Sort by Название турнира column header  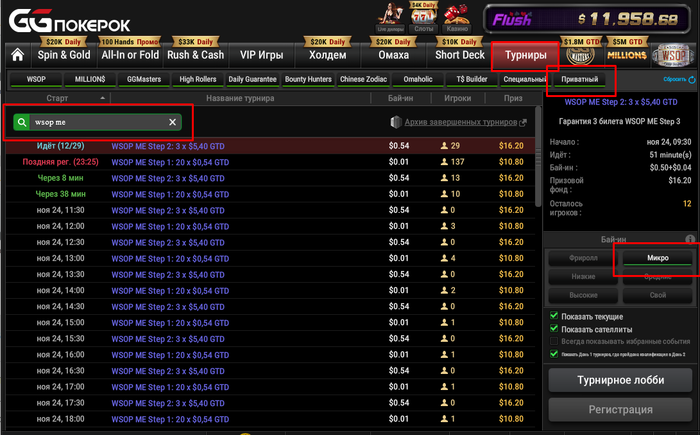coord(240,98)
